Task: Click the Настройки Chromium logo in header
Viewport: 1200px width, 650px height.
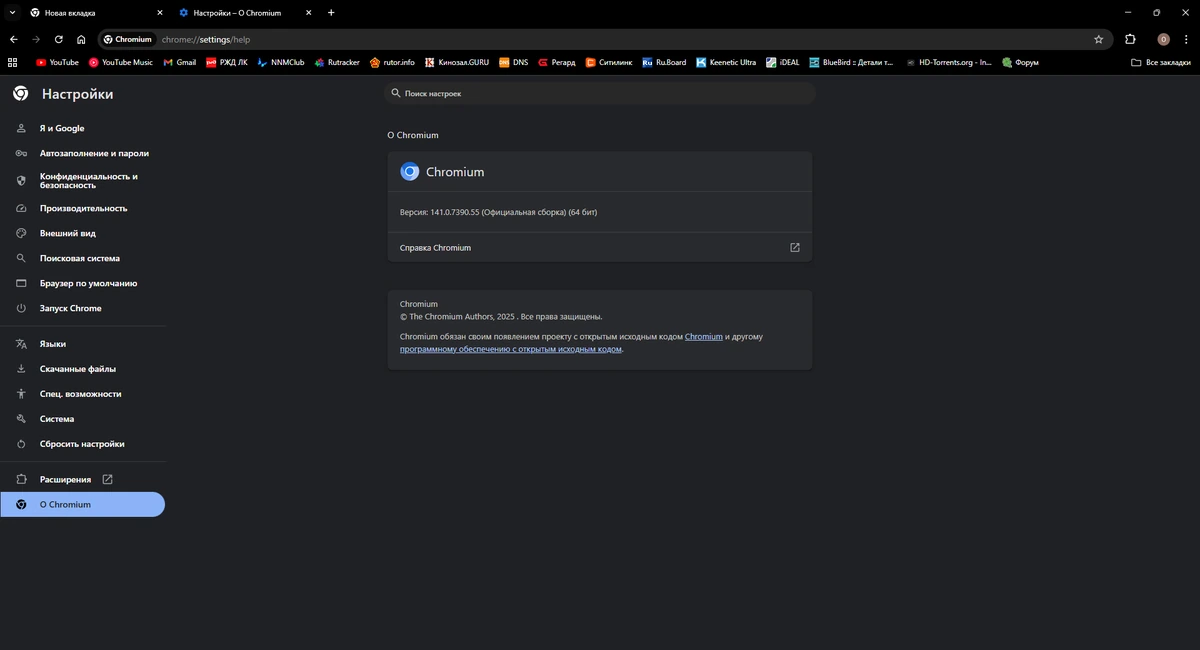Action: 21,93
